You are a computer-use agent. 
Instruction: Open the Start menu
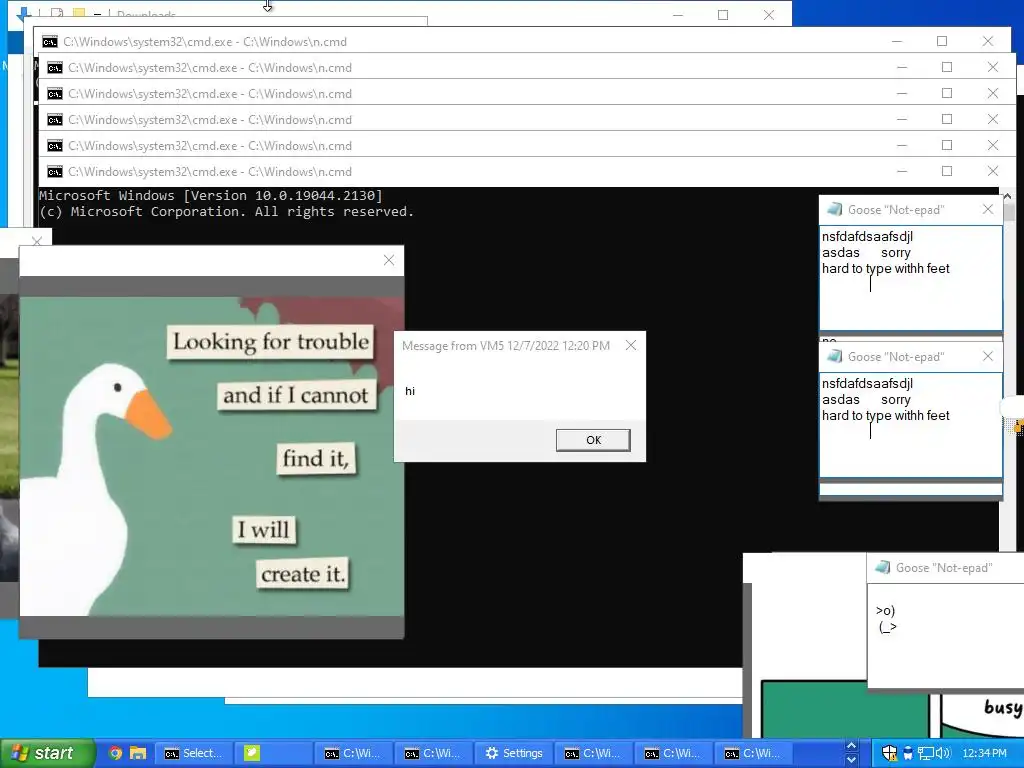(x=47, y=753)
